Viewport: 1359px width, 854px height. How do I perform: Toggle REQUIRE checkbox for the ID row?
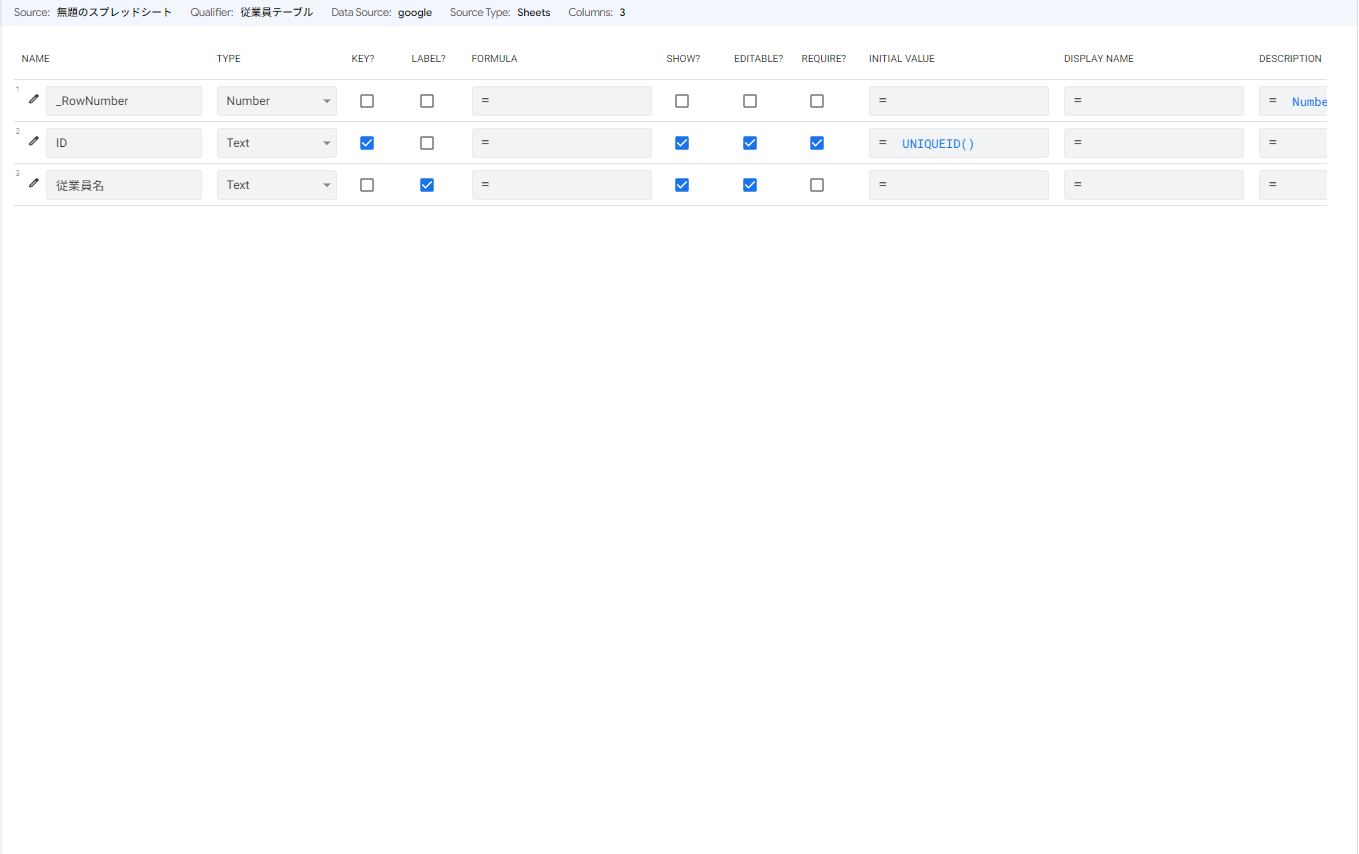(817, 143)
